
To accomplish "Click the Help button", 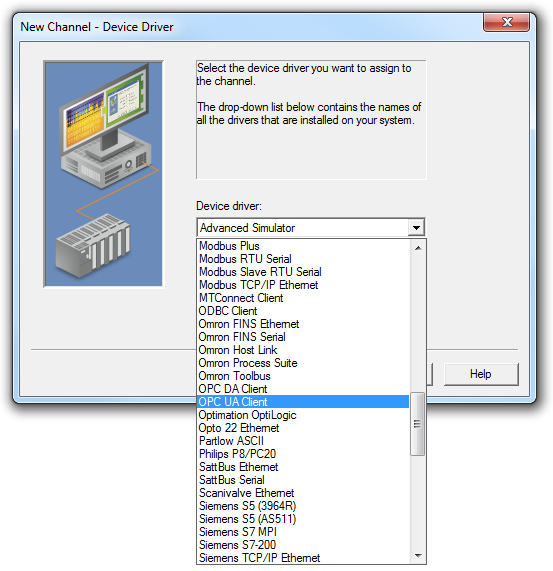I will click(x=481, y=374).
